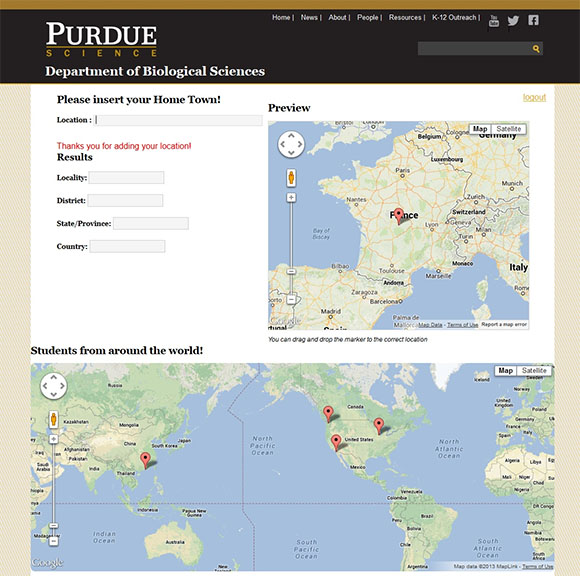Switch Preview map to Map view
The height and width of the screenshot is (576, 580).
point(480,129)
